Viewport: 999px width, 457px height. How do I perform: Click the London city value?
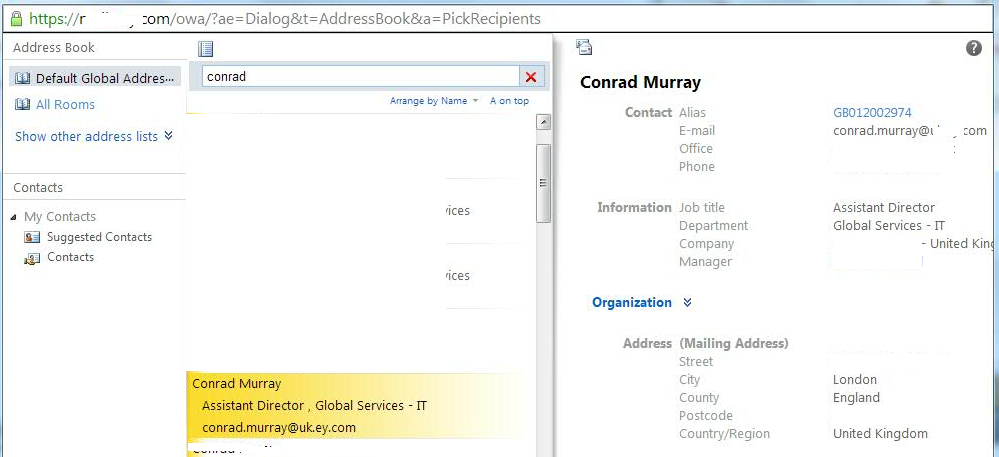pyautogui.click(x=855, y=380)
